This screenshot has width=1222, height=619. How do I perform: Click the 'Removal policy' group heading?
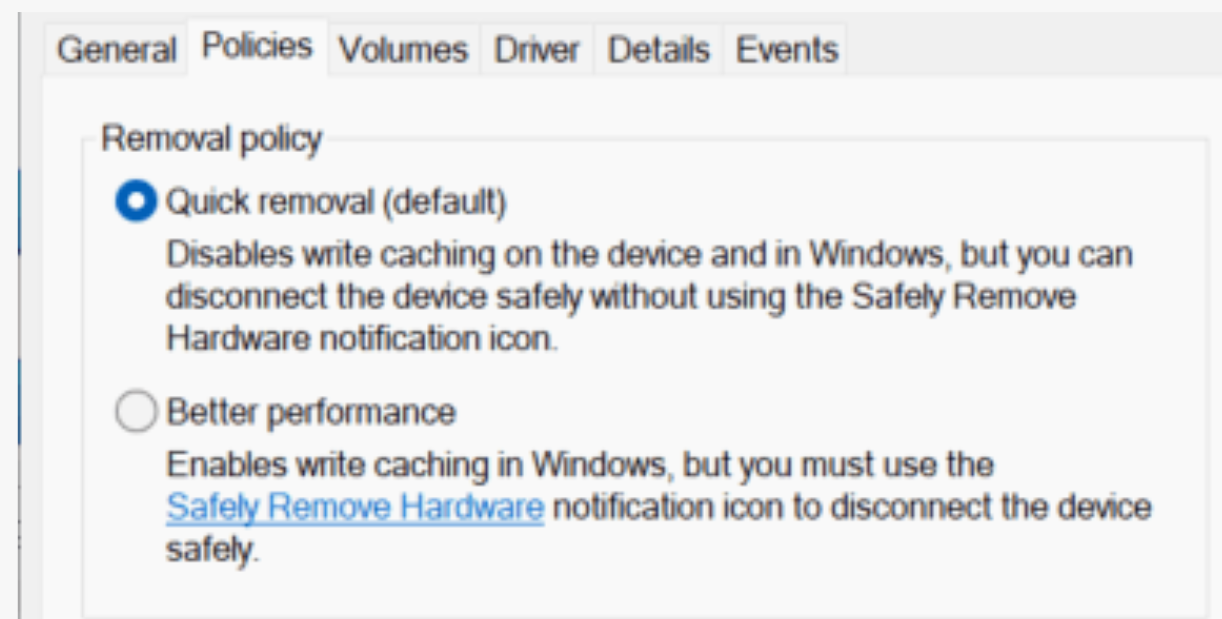click(x=212, y=139)
